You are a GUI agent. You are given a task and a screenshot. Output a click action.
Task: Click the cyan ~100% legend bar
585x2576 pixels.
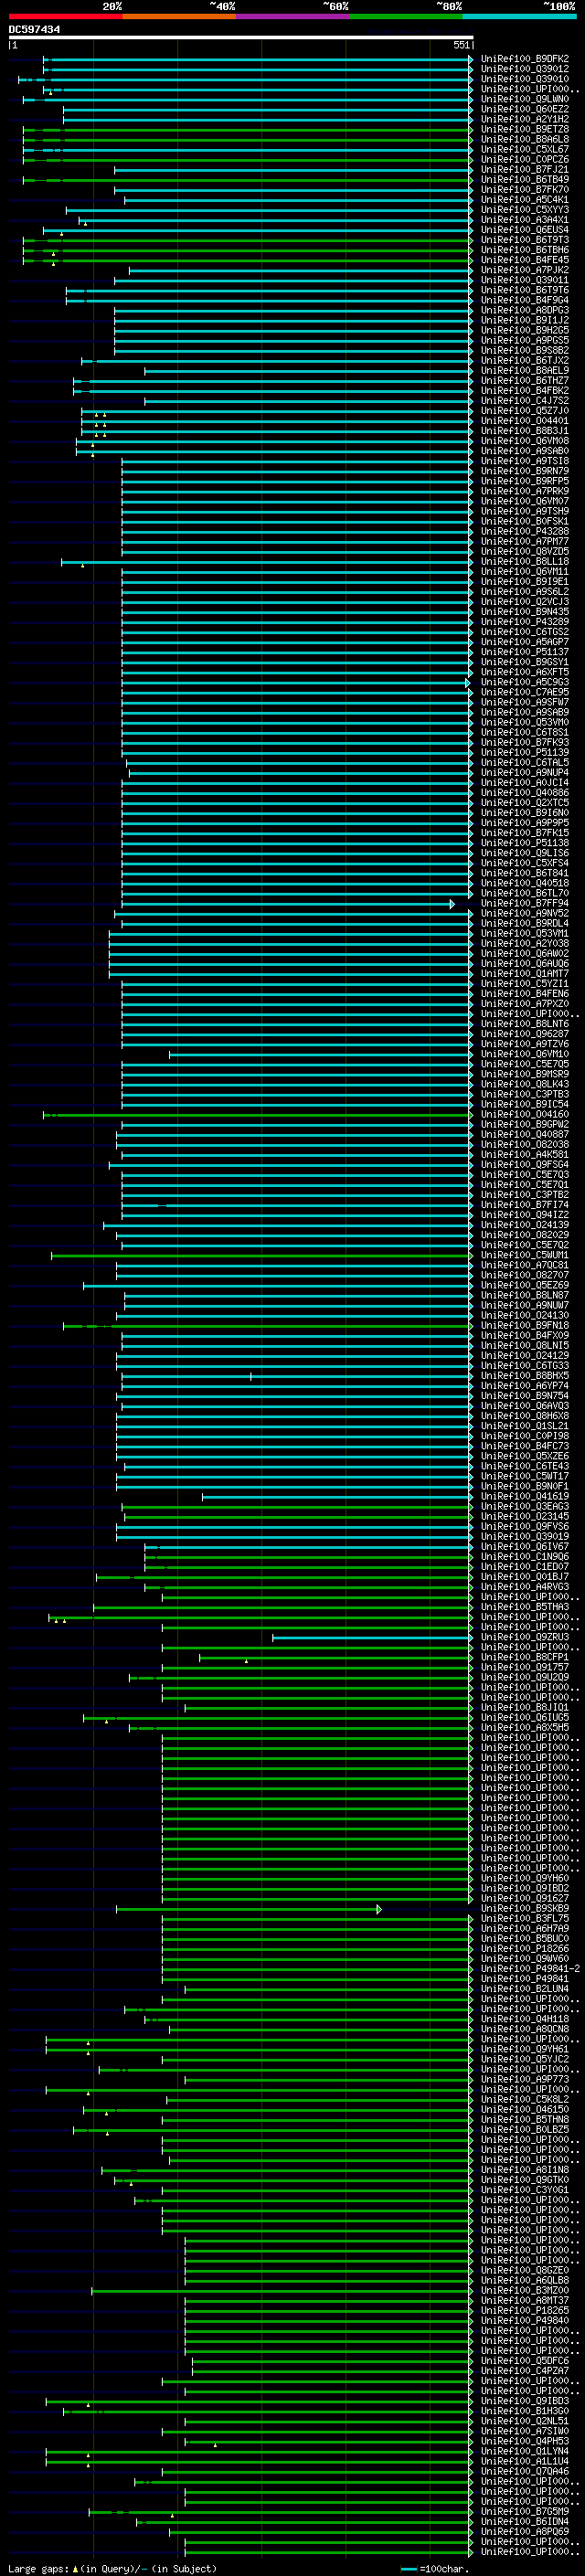[519, 16]
